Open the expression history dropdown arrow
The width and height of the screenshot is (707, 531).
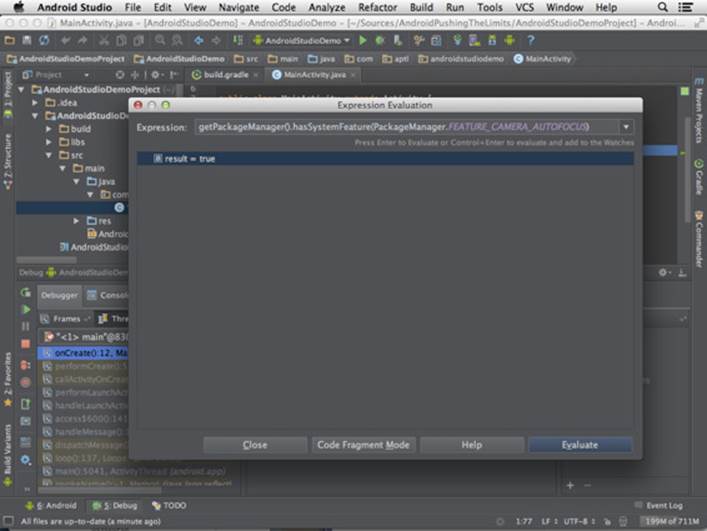[626, 127]
